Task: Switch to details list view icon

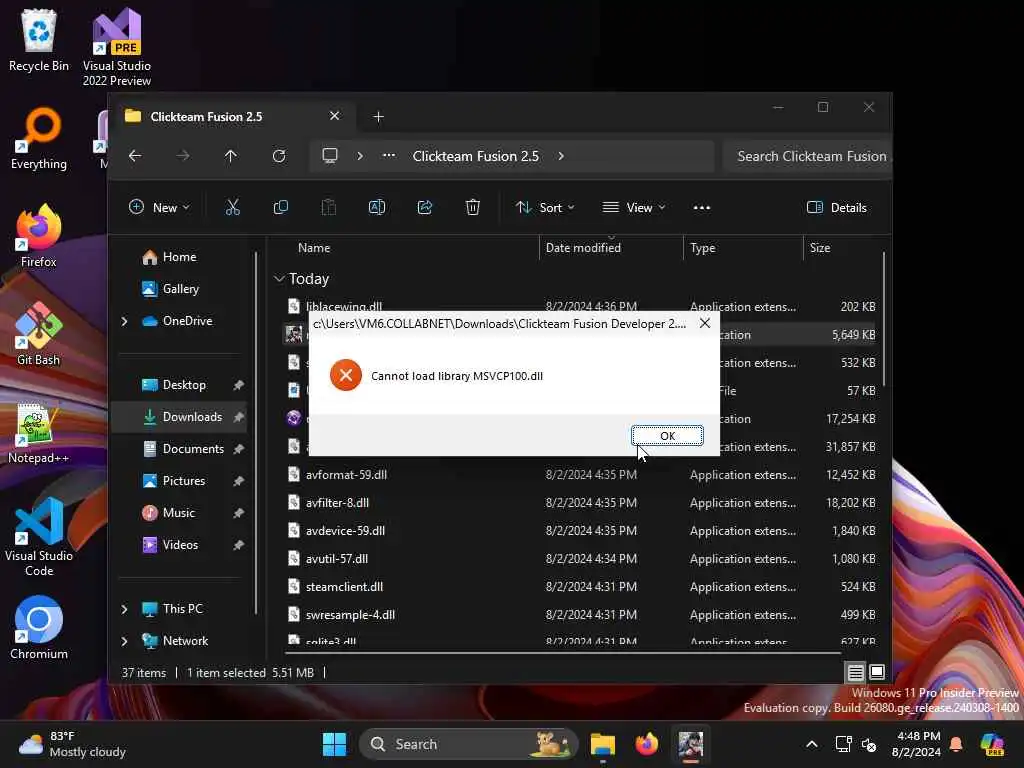Action: tap(856, 672)
